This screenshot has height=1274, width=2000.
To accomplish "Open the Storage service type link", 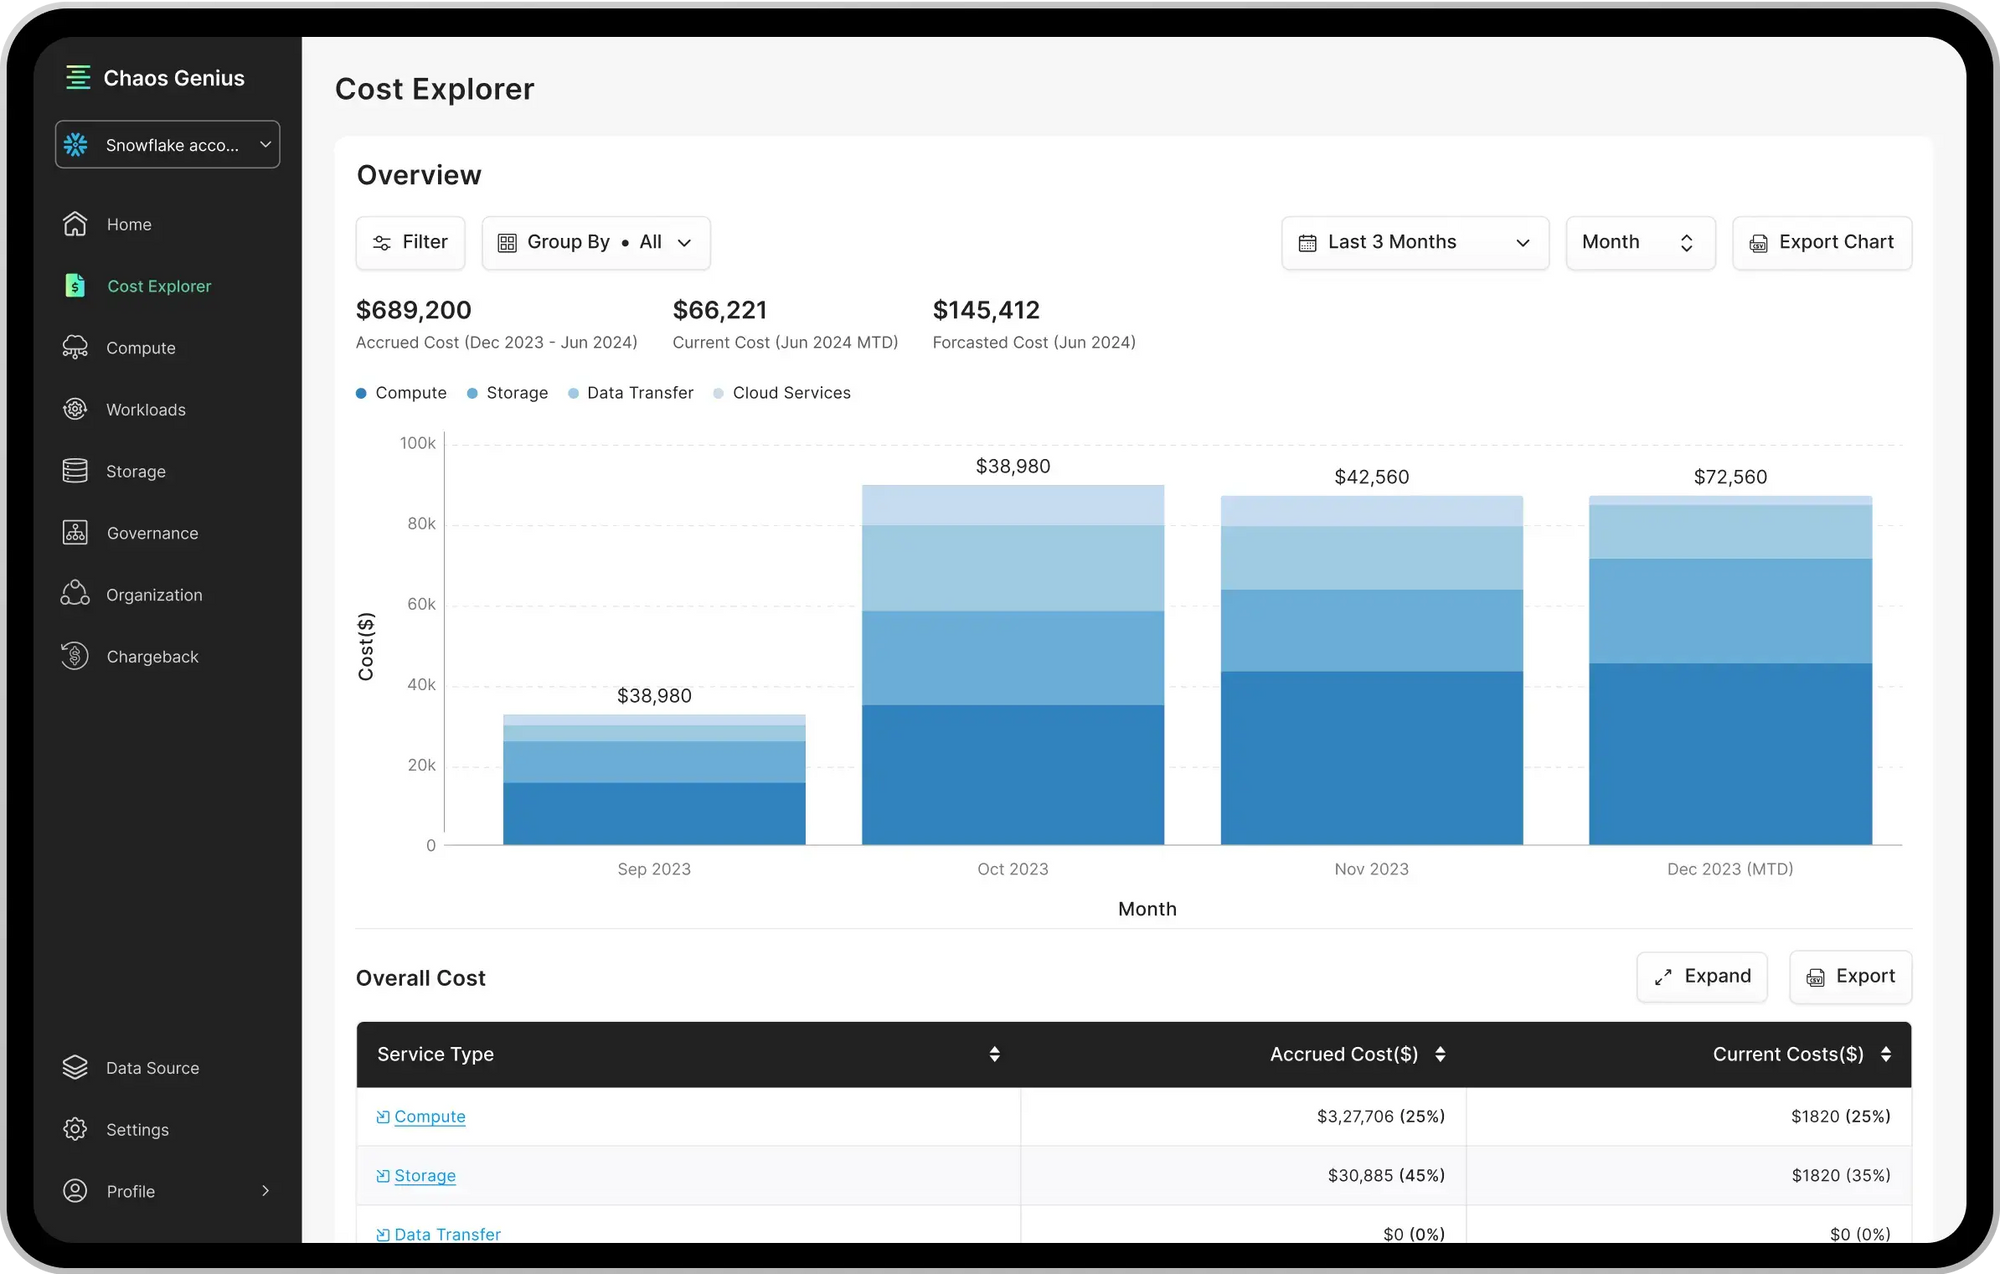I will (x=423, y=1175).
